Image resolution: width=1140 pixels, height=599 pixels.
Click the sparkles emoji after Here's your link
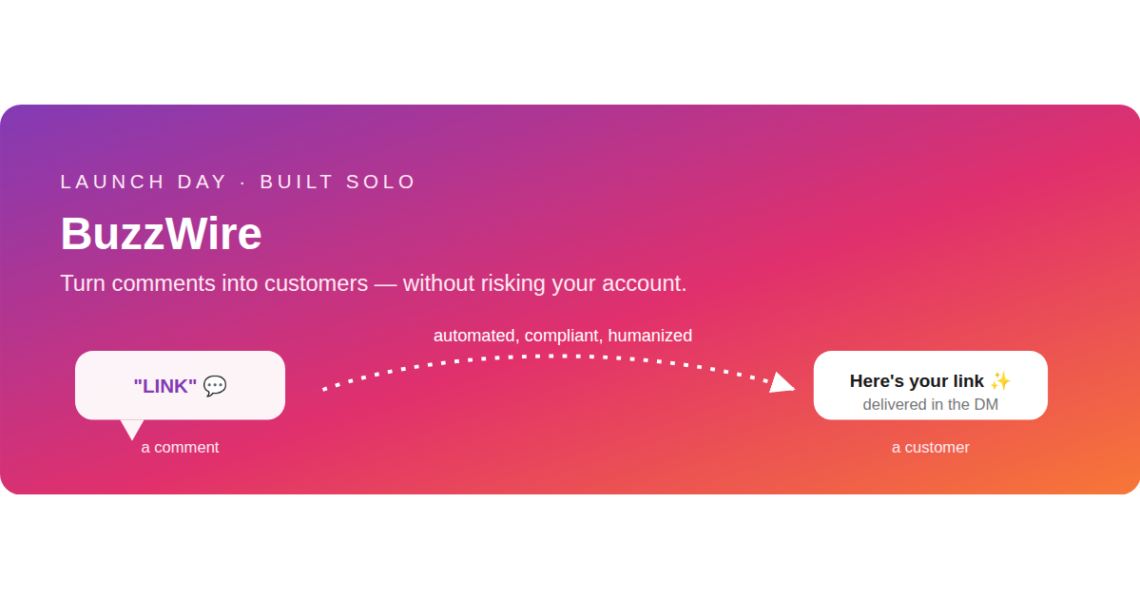(x=1000, y=381)
